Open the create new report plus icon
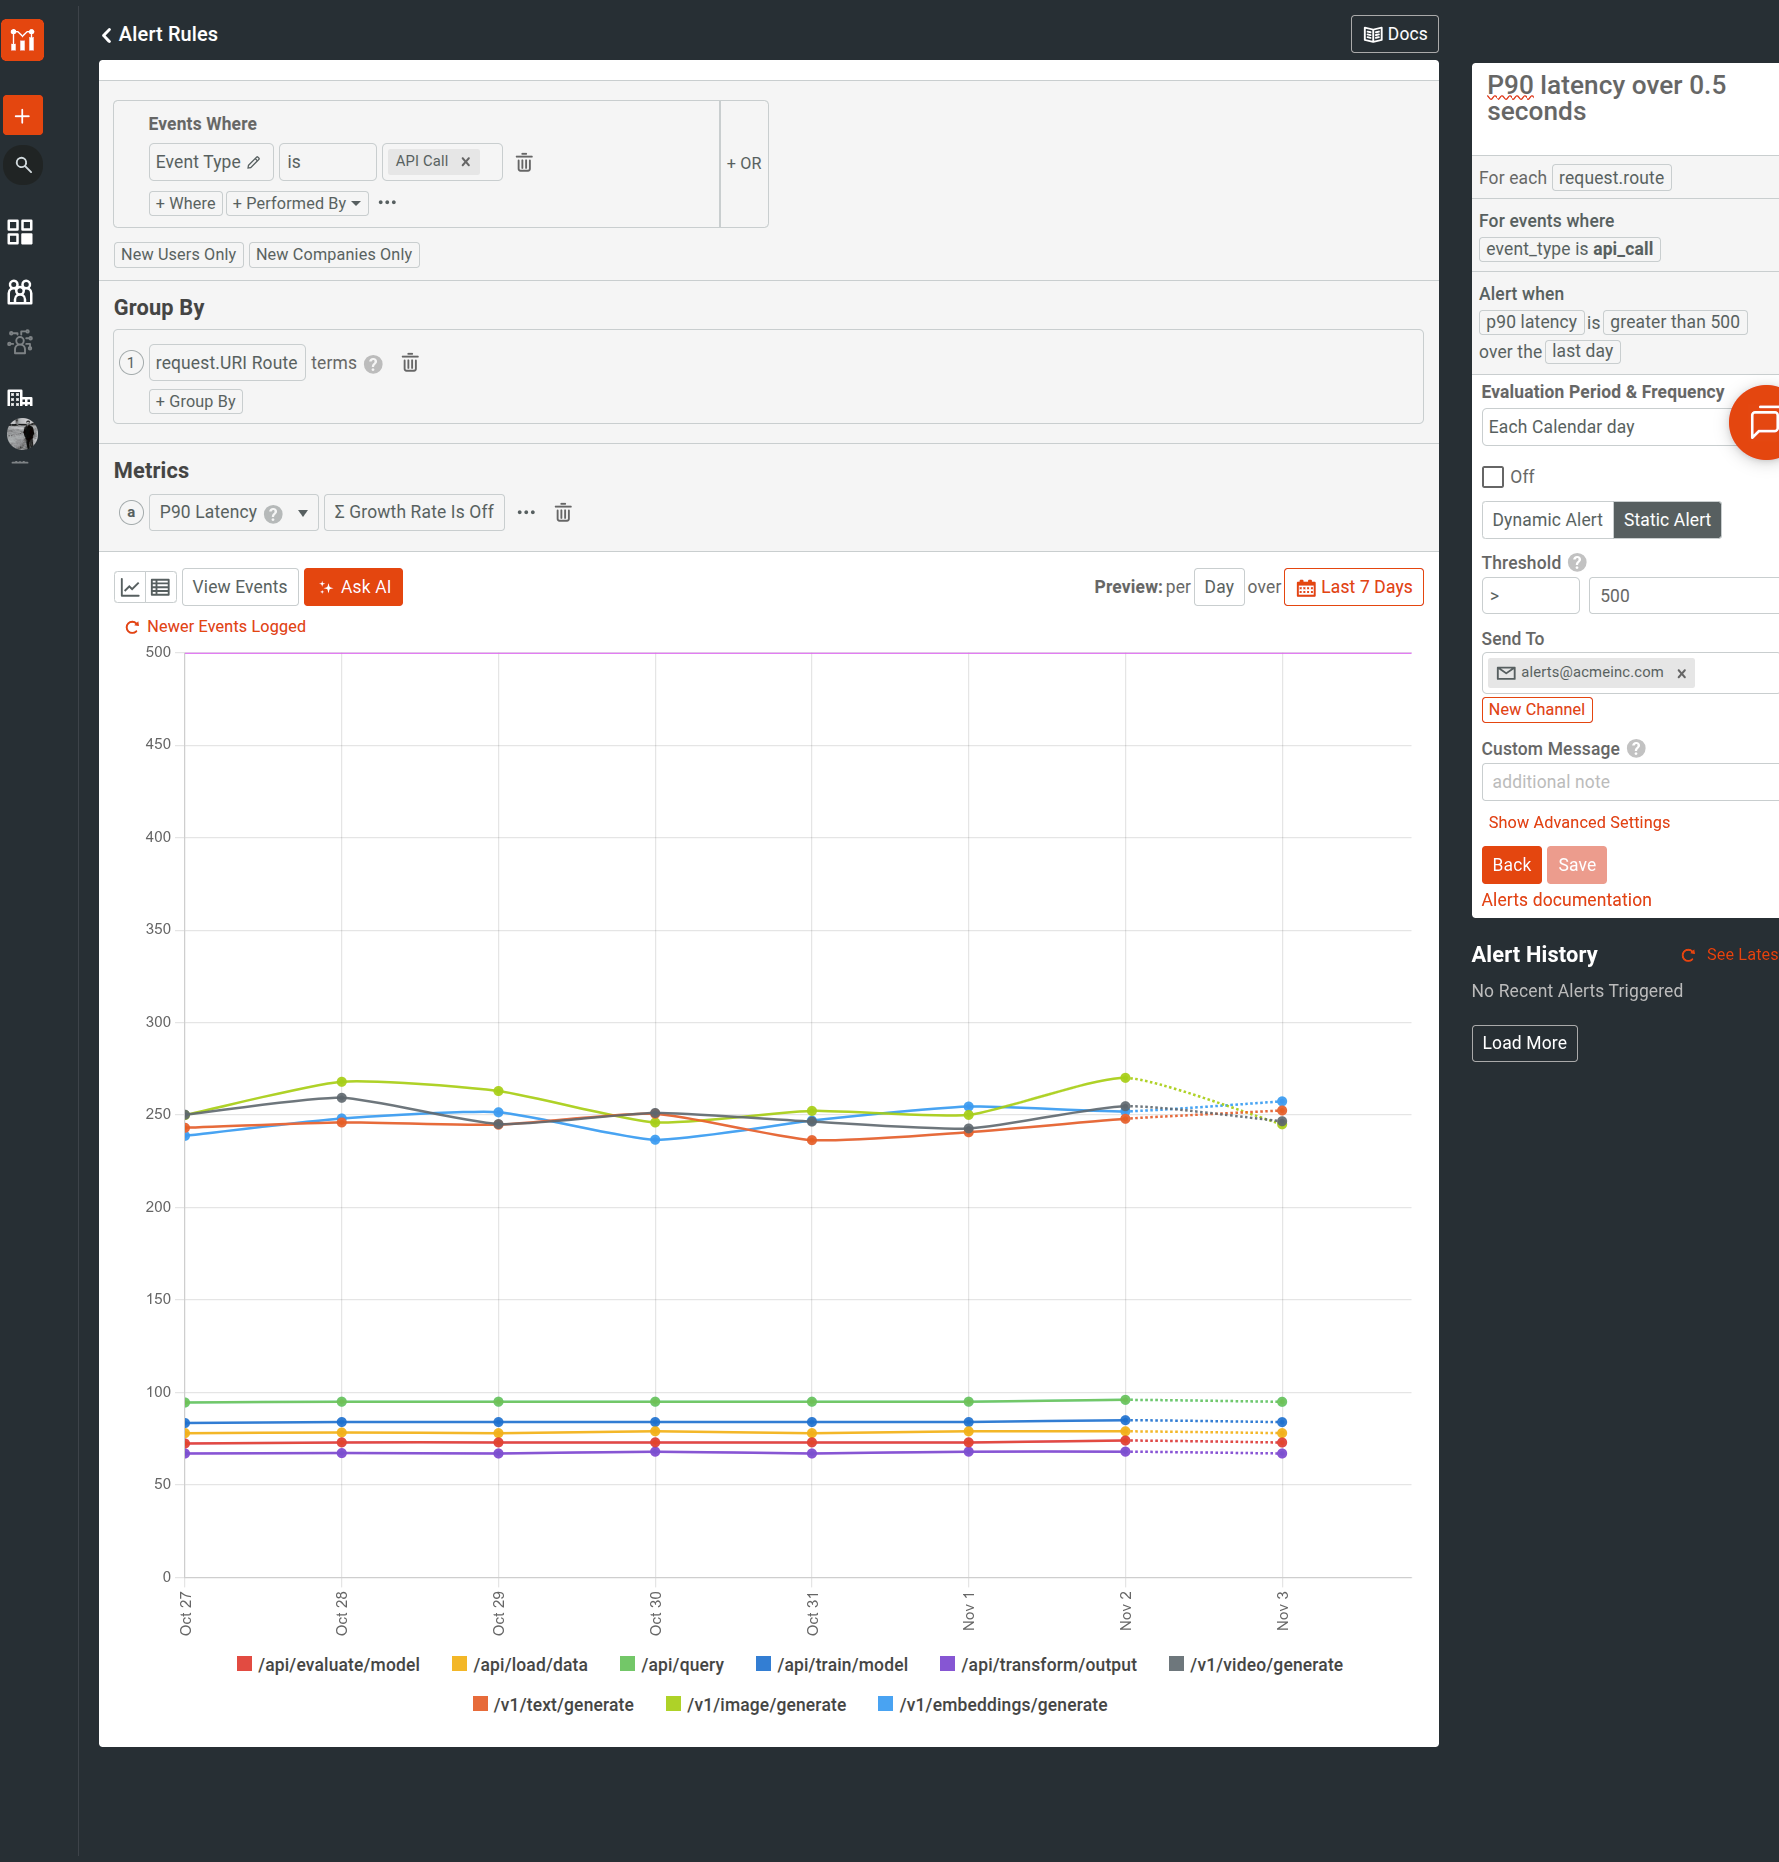 coord(22,115)
